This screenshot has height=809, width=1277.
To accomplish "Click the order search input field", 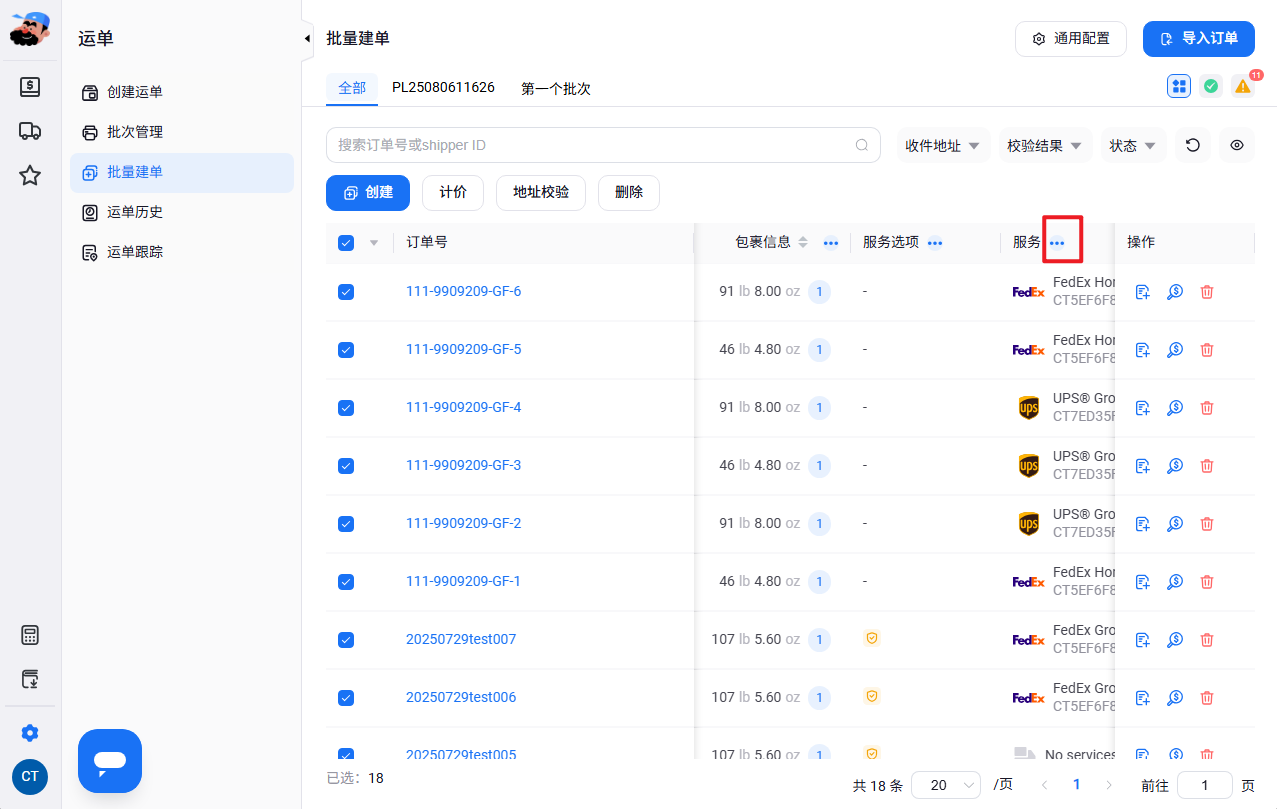I will 603,145.
